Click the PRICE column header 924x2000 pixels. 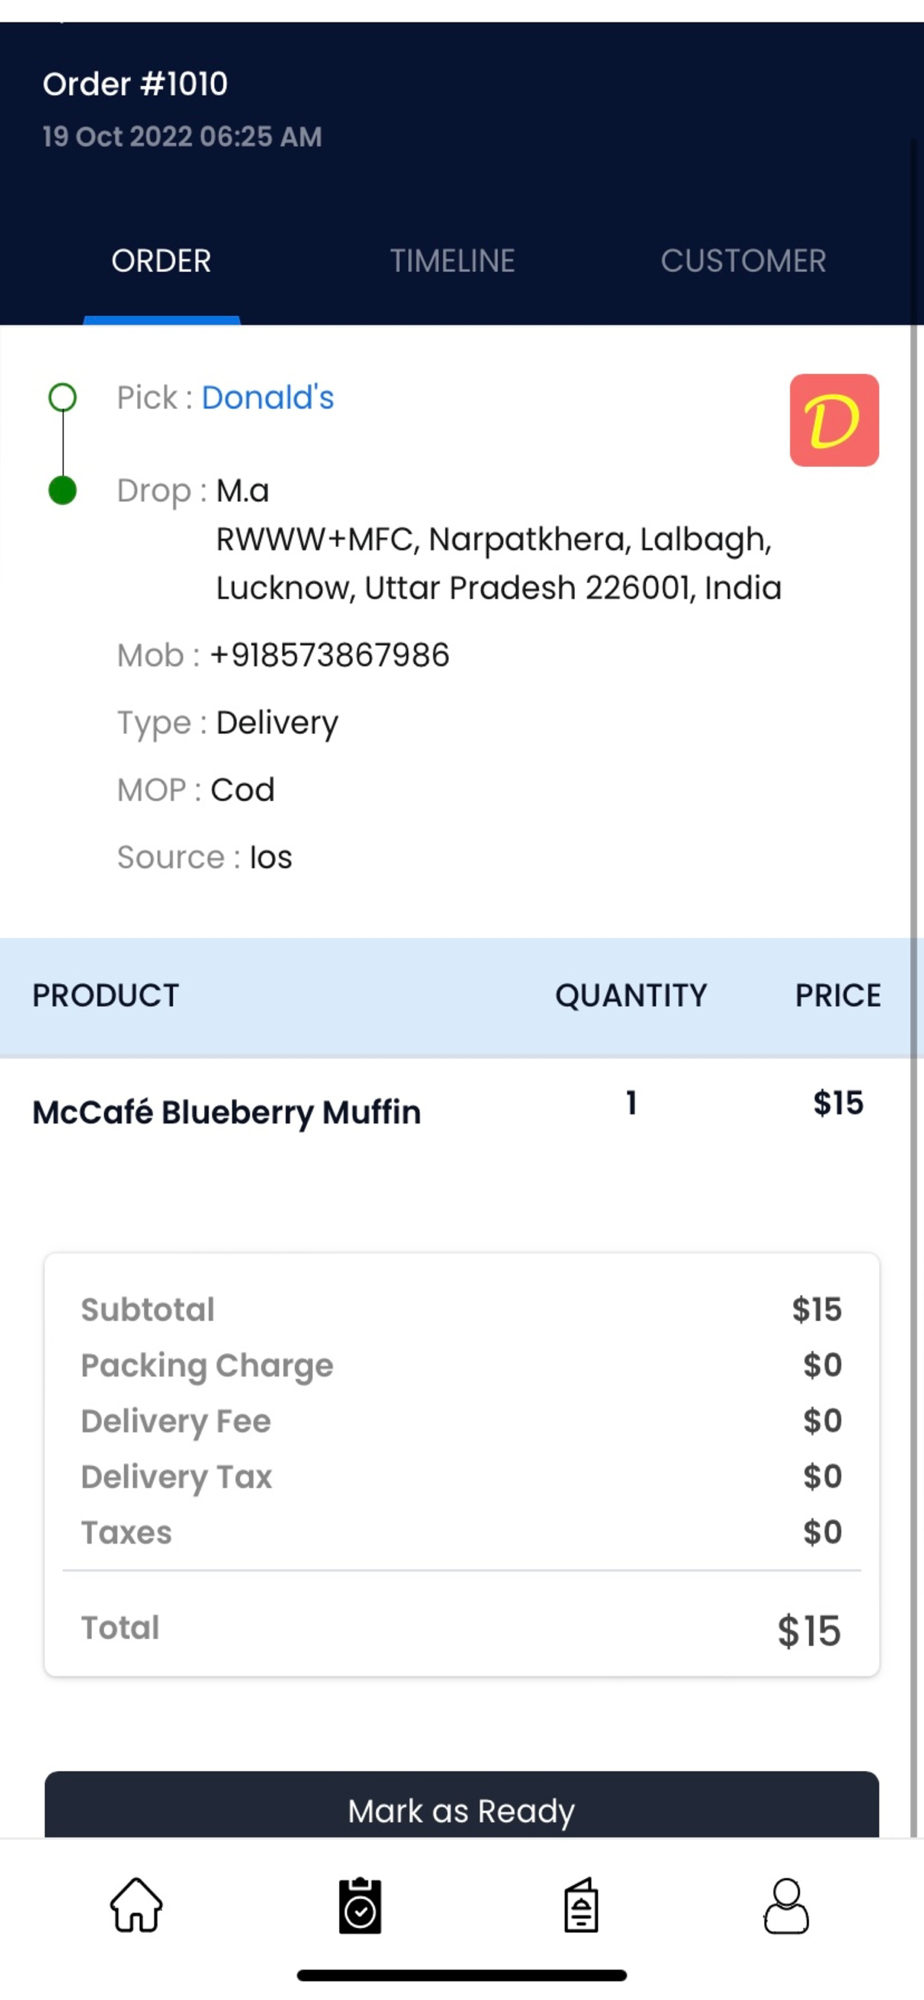pos(838,996)
